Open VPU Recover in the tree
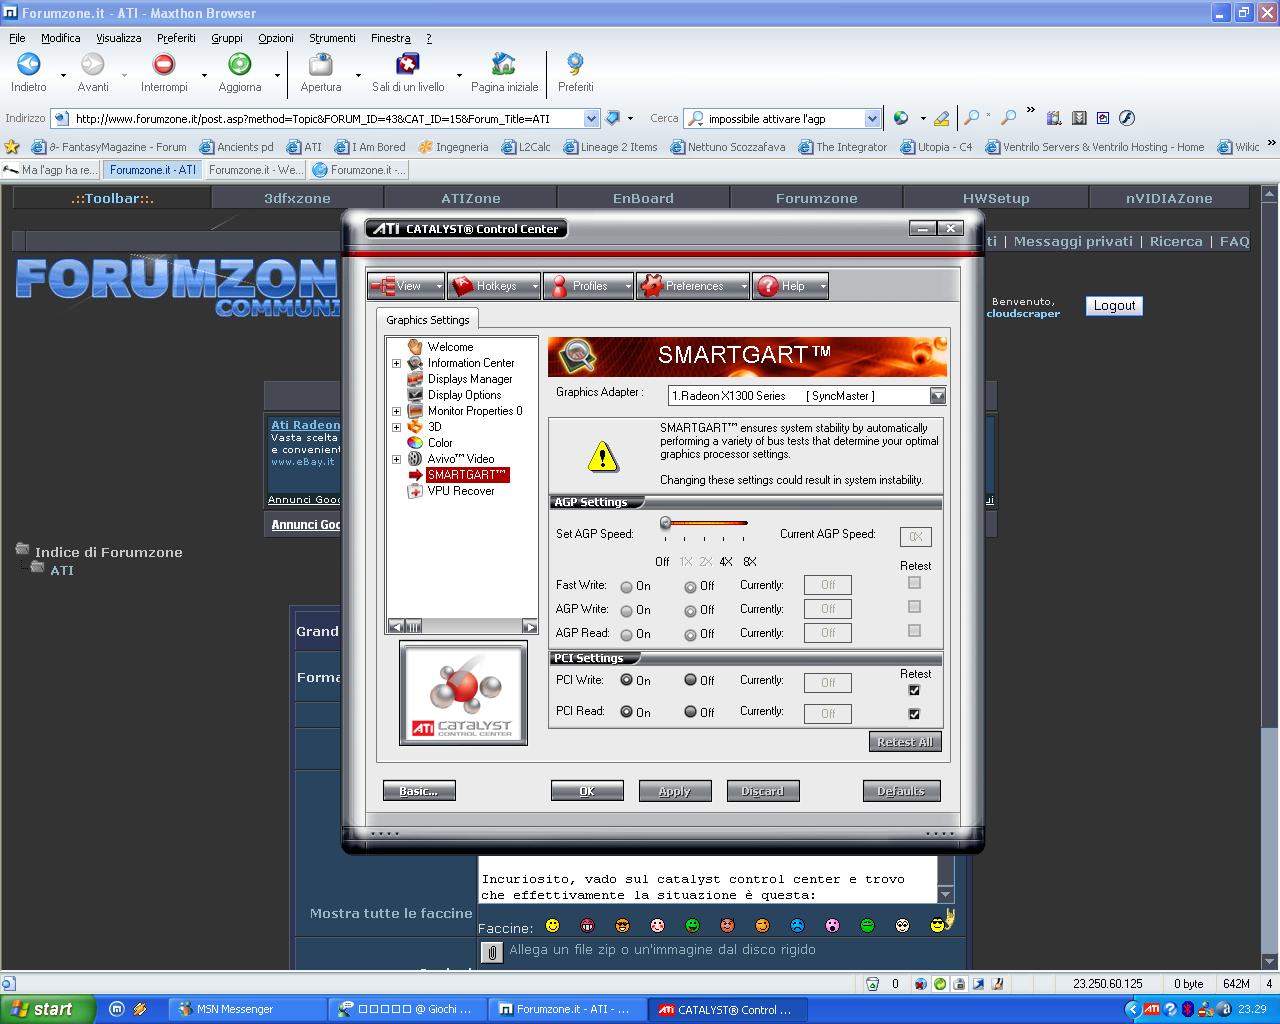This screenshot has height=1024, width=1280. click(x=461, y=491)
